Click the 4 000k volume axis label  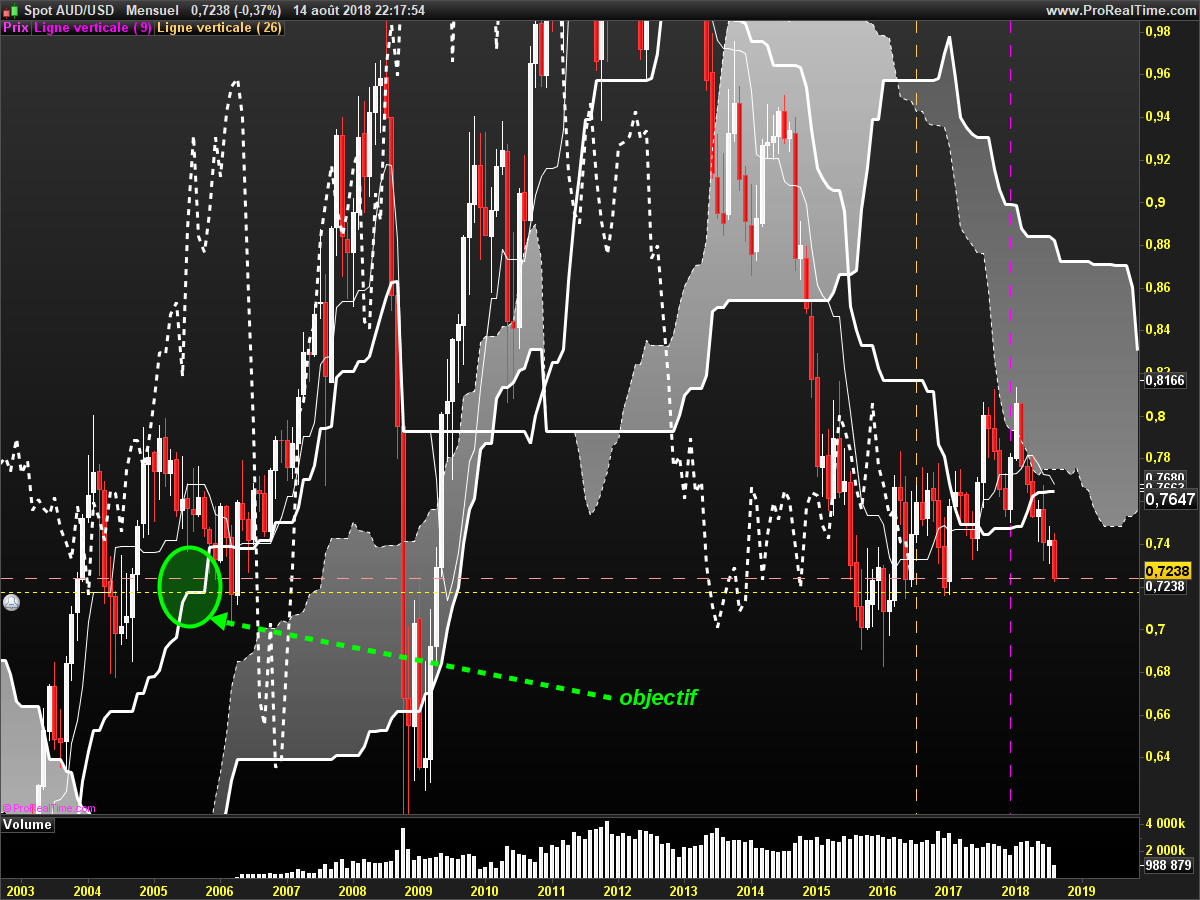click(x=1166, y=824)
